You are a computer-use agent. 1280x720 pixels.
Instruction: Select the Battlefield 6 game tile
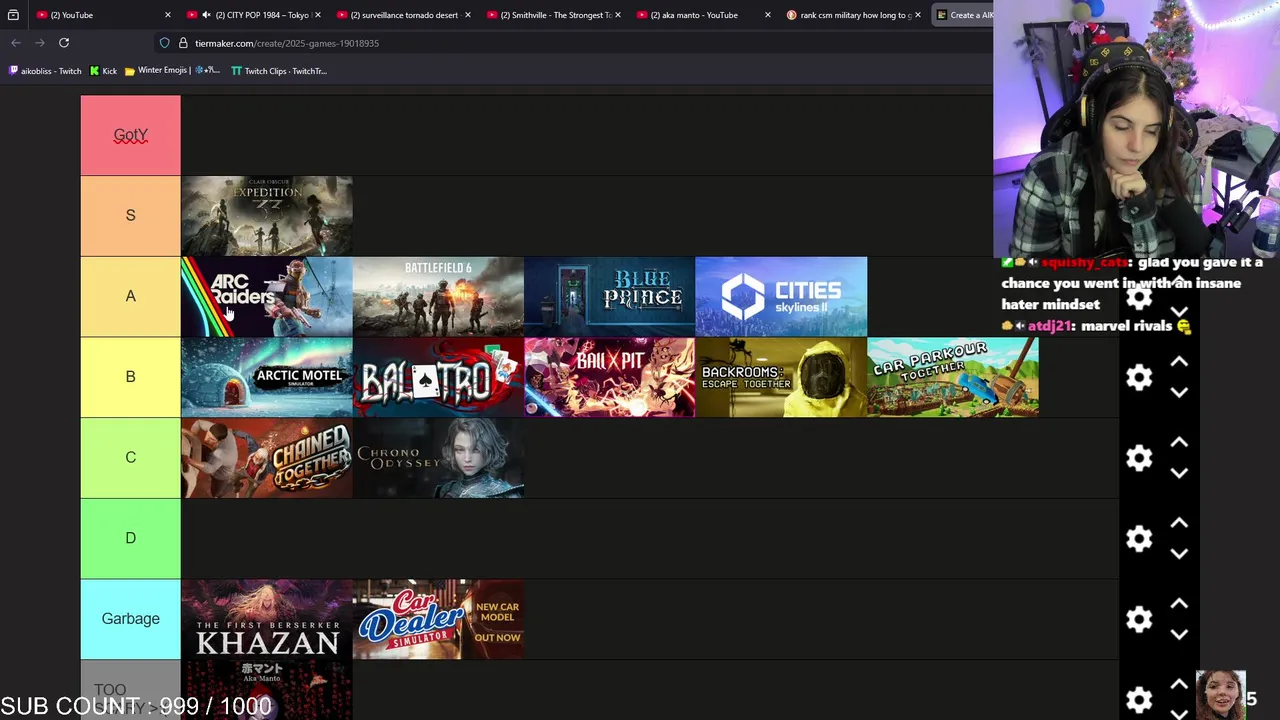(x=438, y=297)
